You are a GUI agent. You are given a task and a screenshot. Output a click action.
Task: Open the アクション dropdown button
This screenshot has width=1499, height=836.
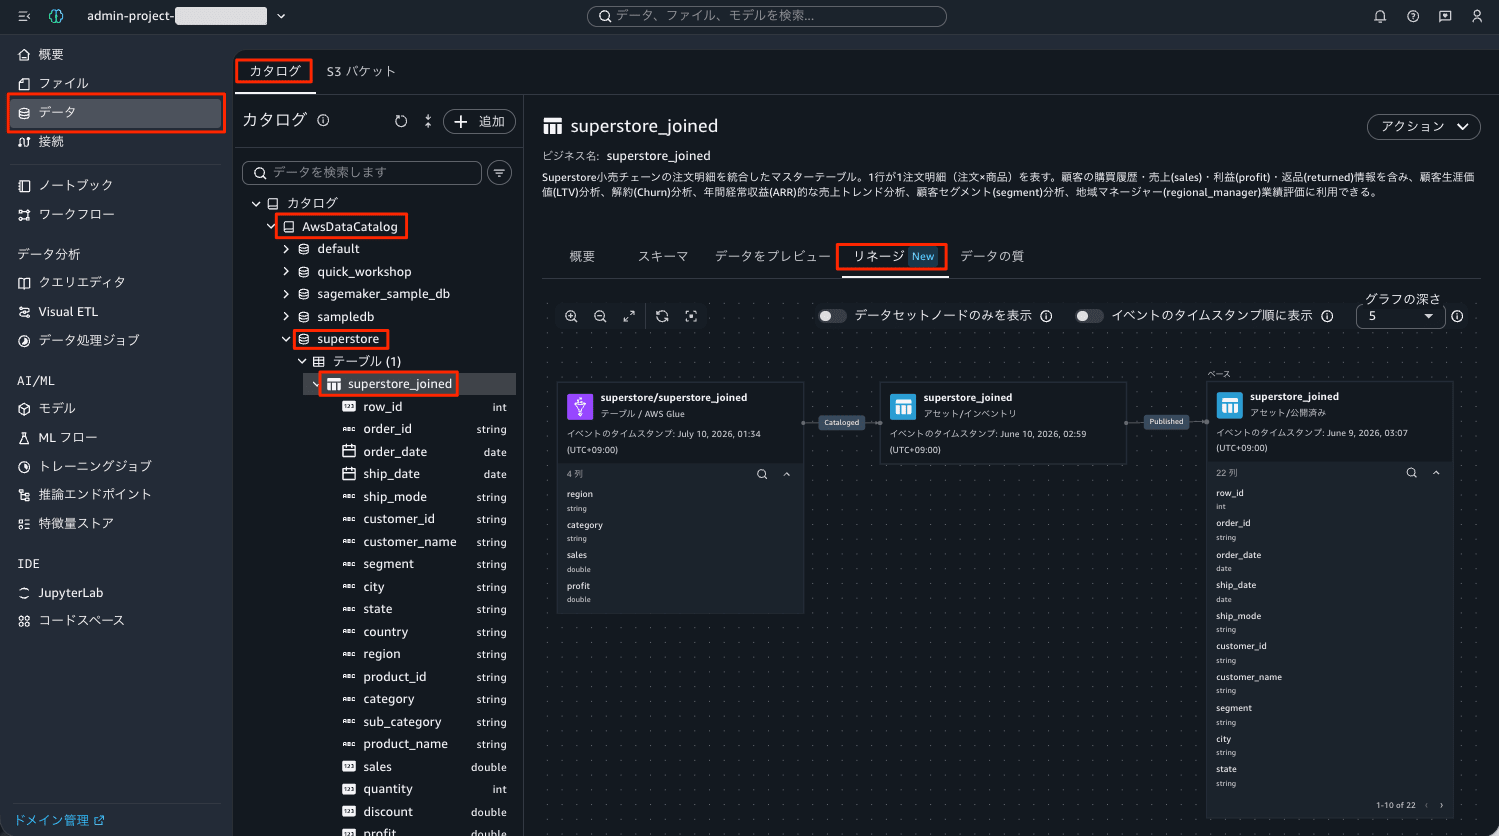(x=1423, y=126)
